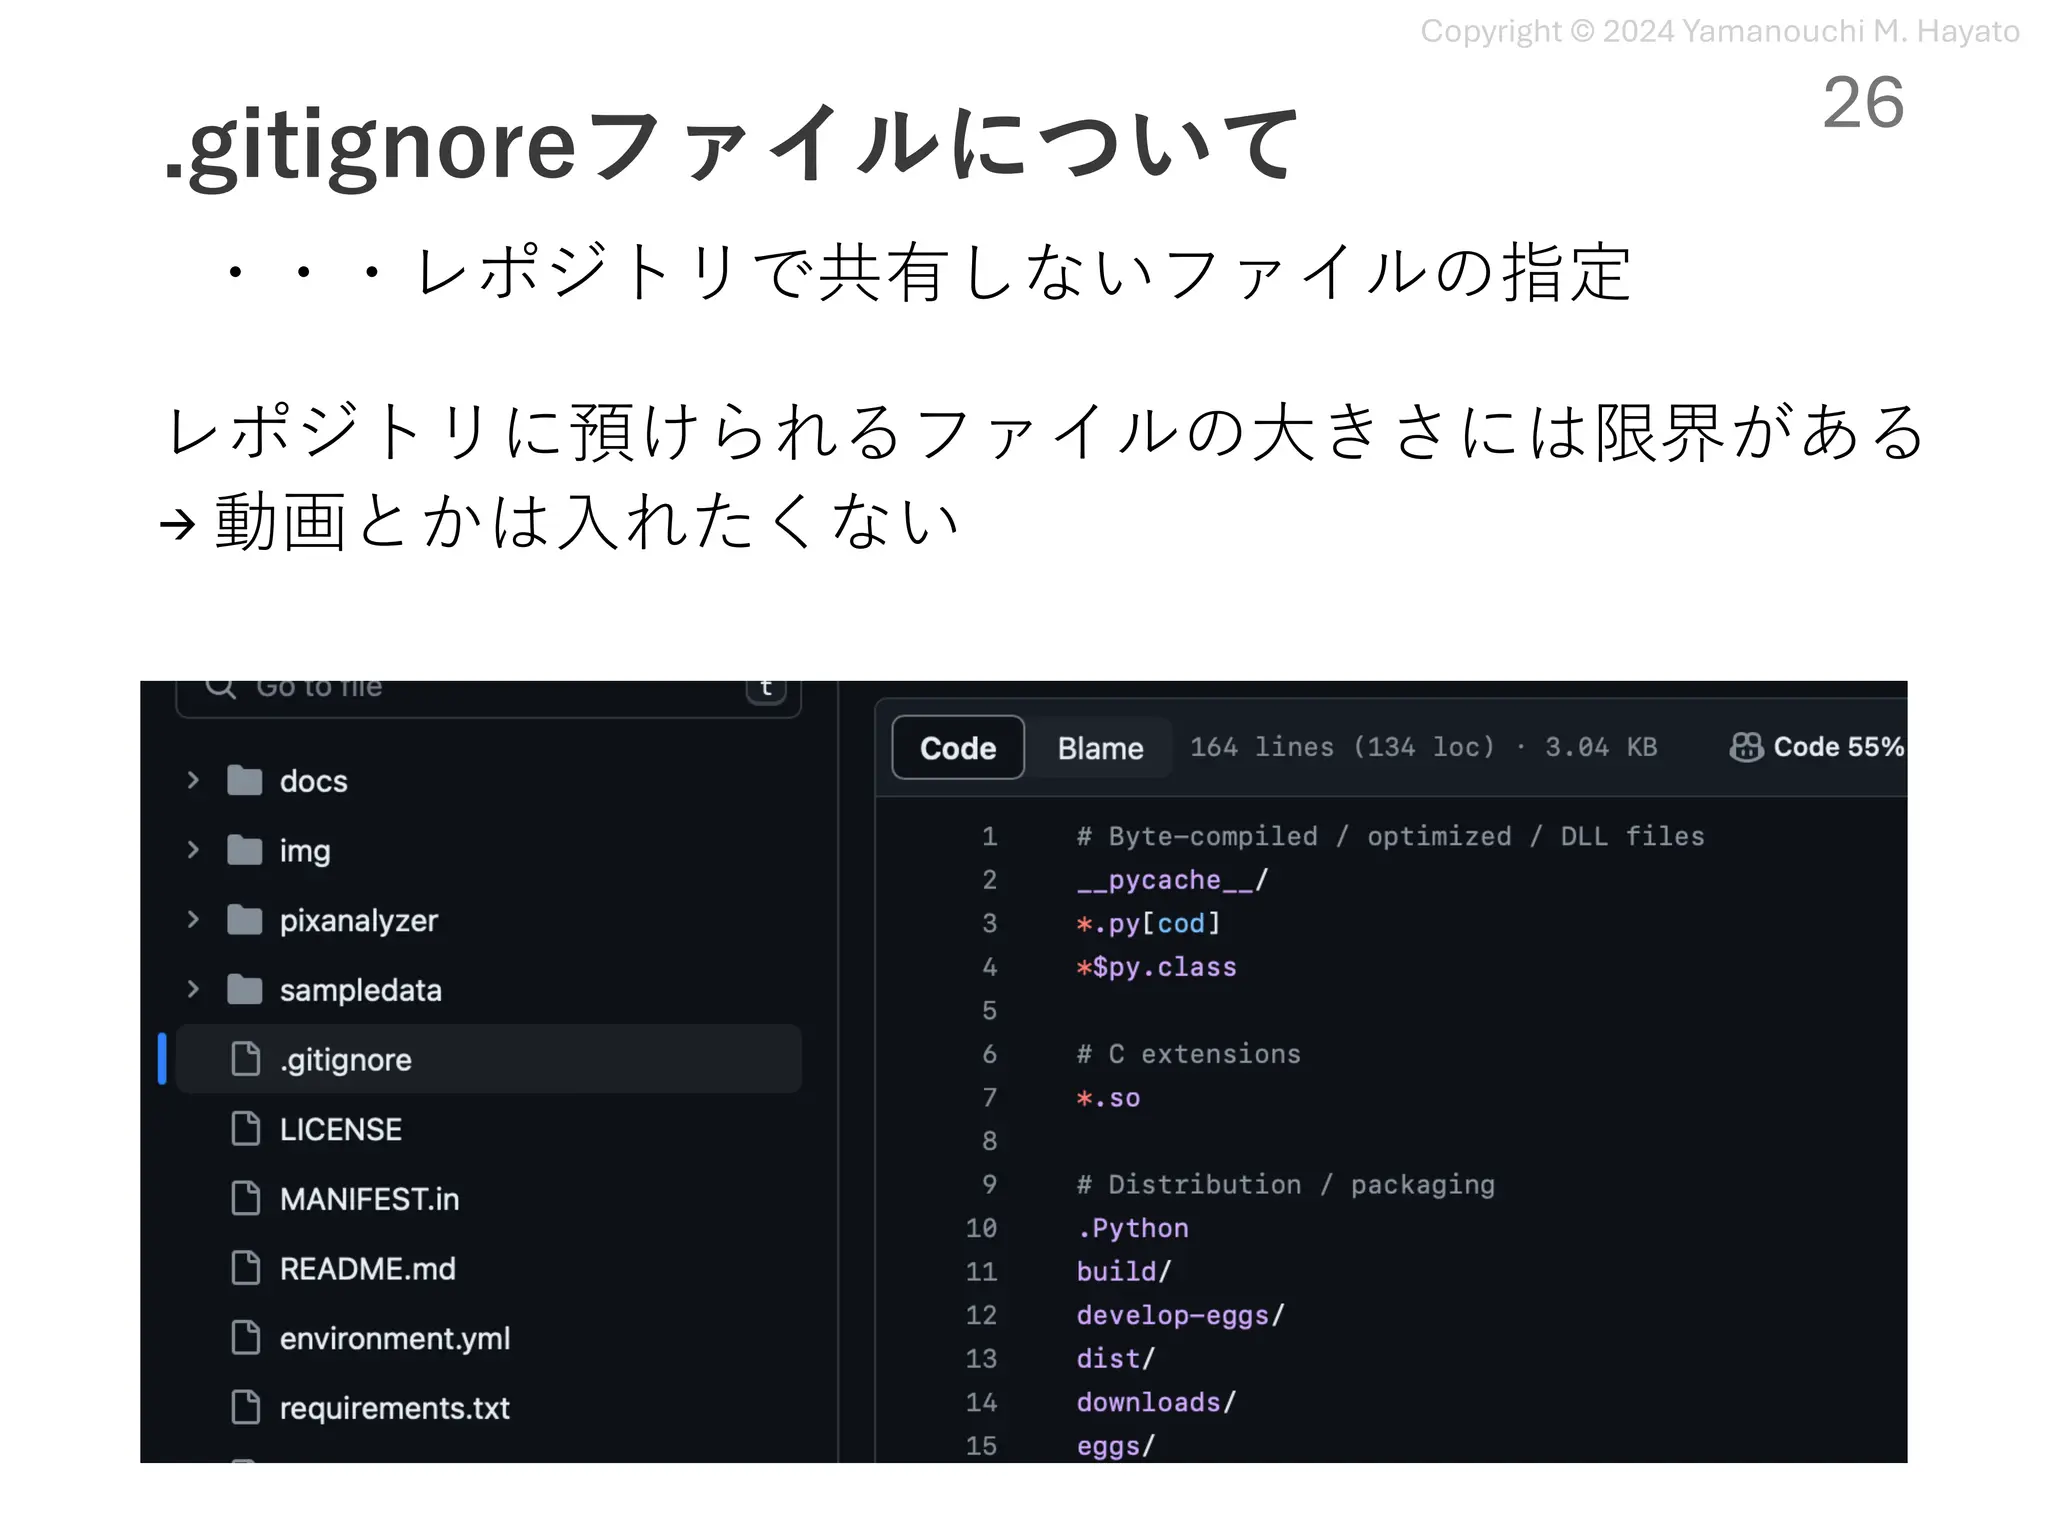Open the MANIFEST.in file
The height and width of the screenshot is (1536, 2048).
coord(370,1199)
